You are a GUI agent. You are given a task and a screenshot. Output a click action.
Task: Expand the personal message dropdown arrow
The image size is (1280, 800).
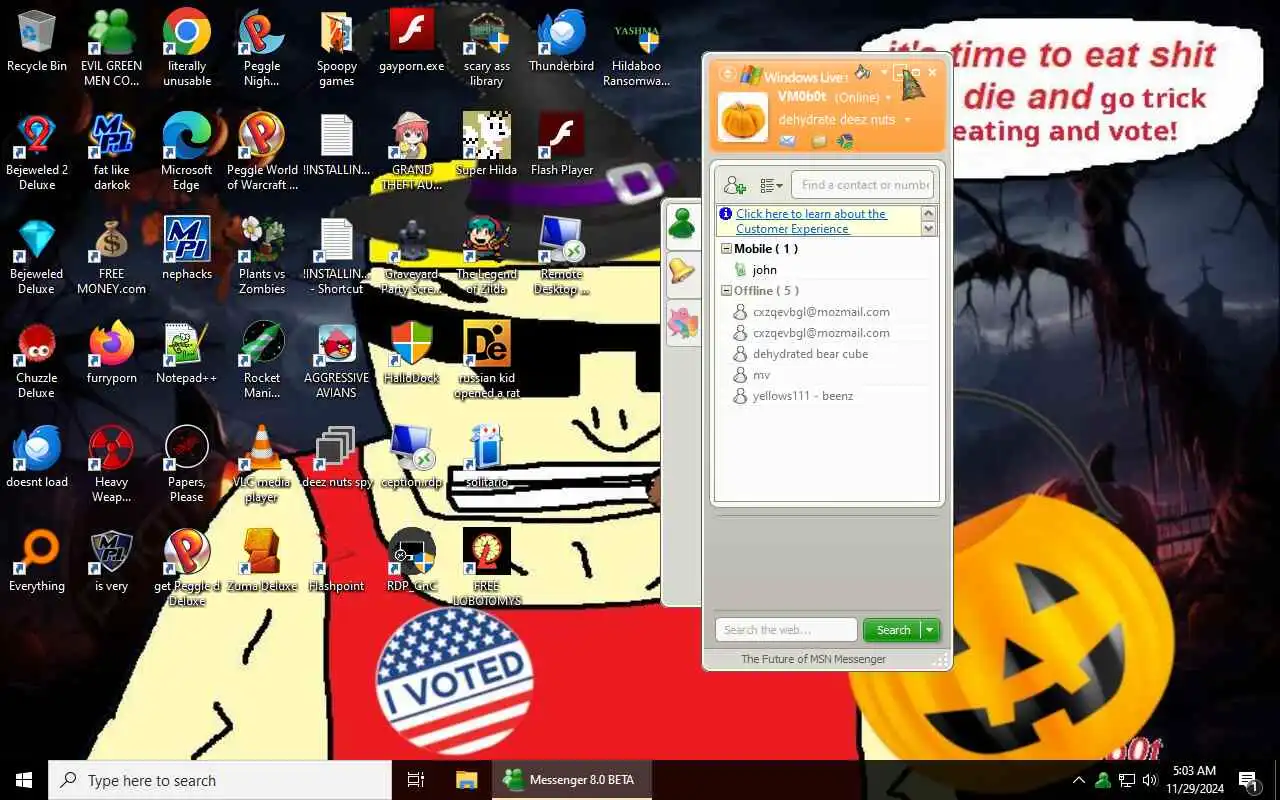(908, 120)
